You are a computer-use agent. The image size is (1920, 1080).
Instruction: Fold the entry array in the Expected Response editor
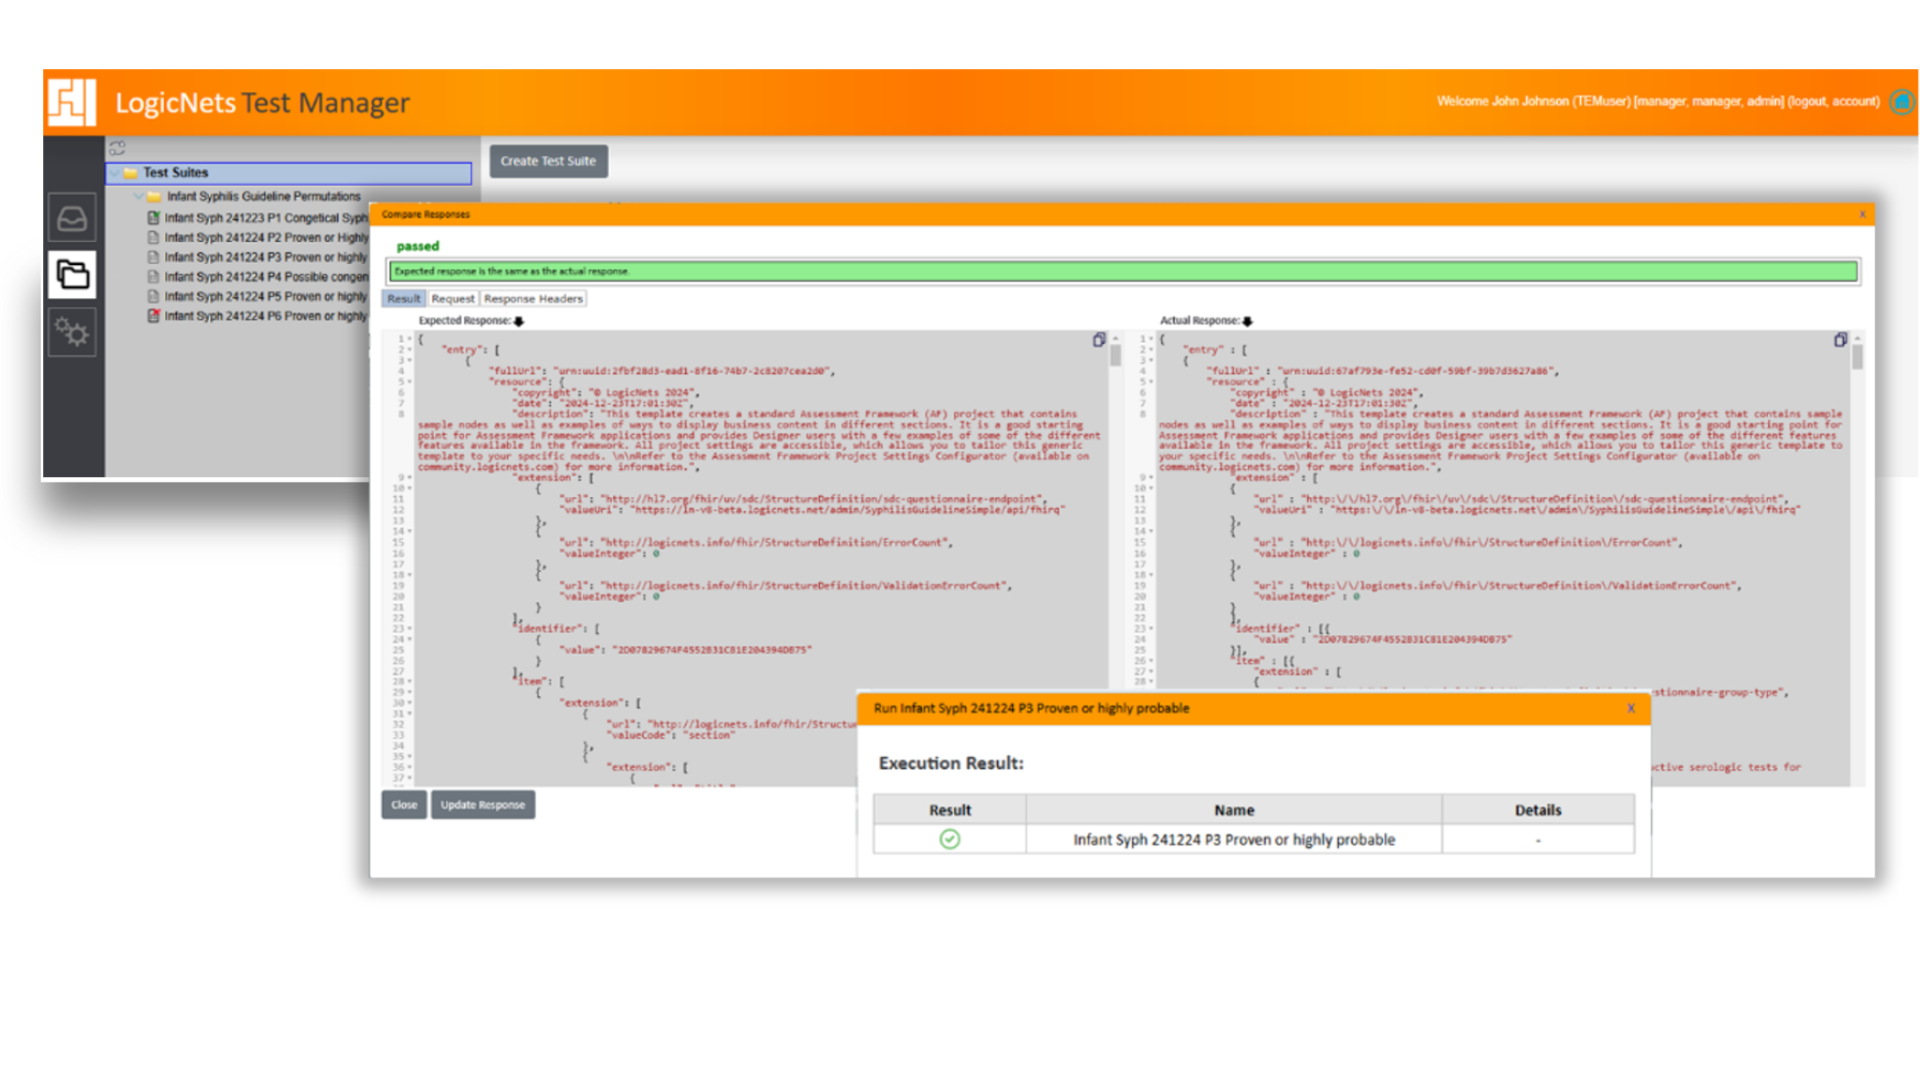click(408, 348)
